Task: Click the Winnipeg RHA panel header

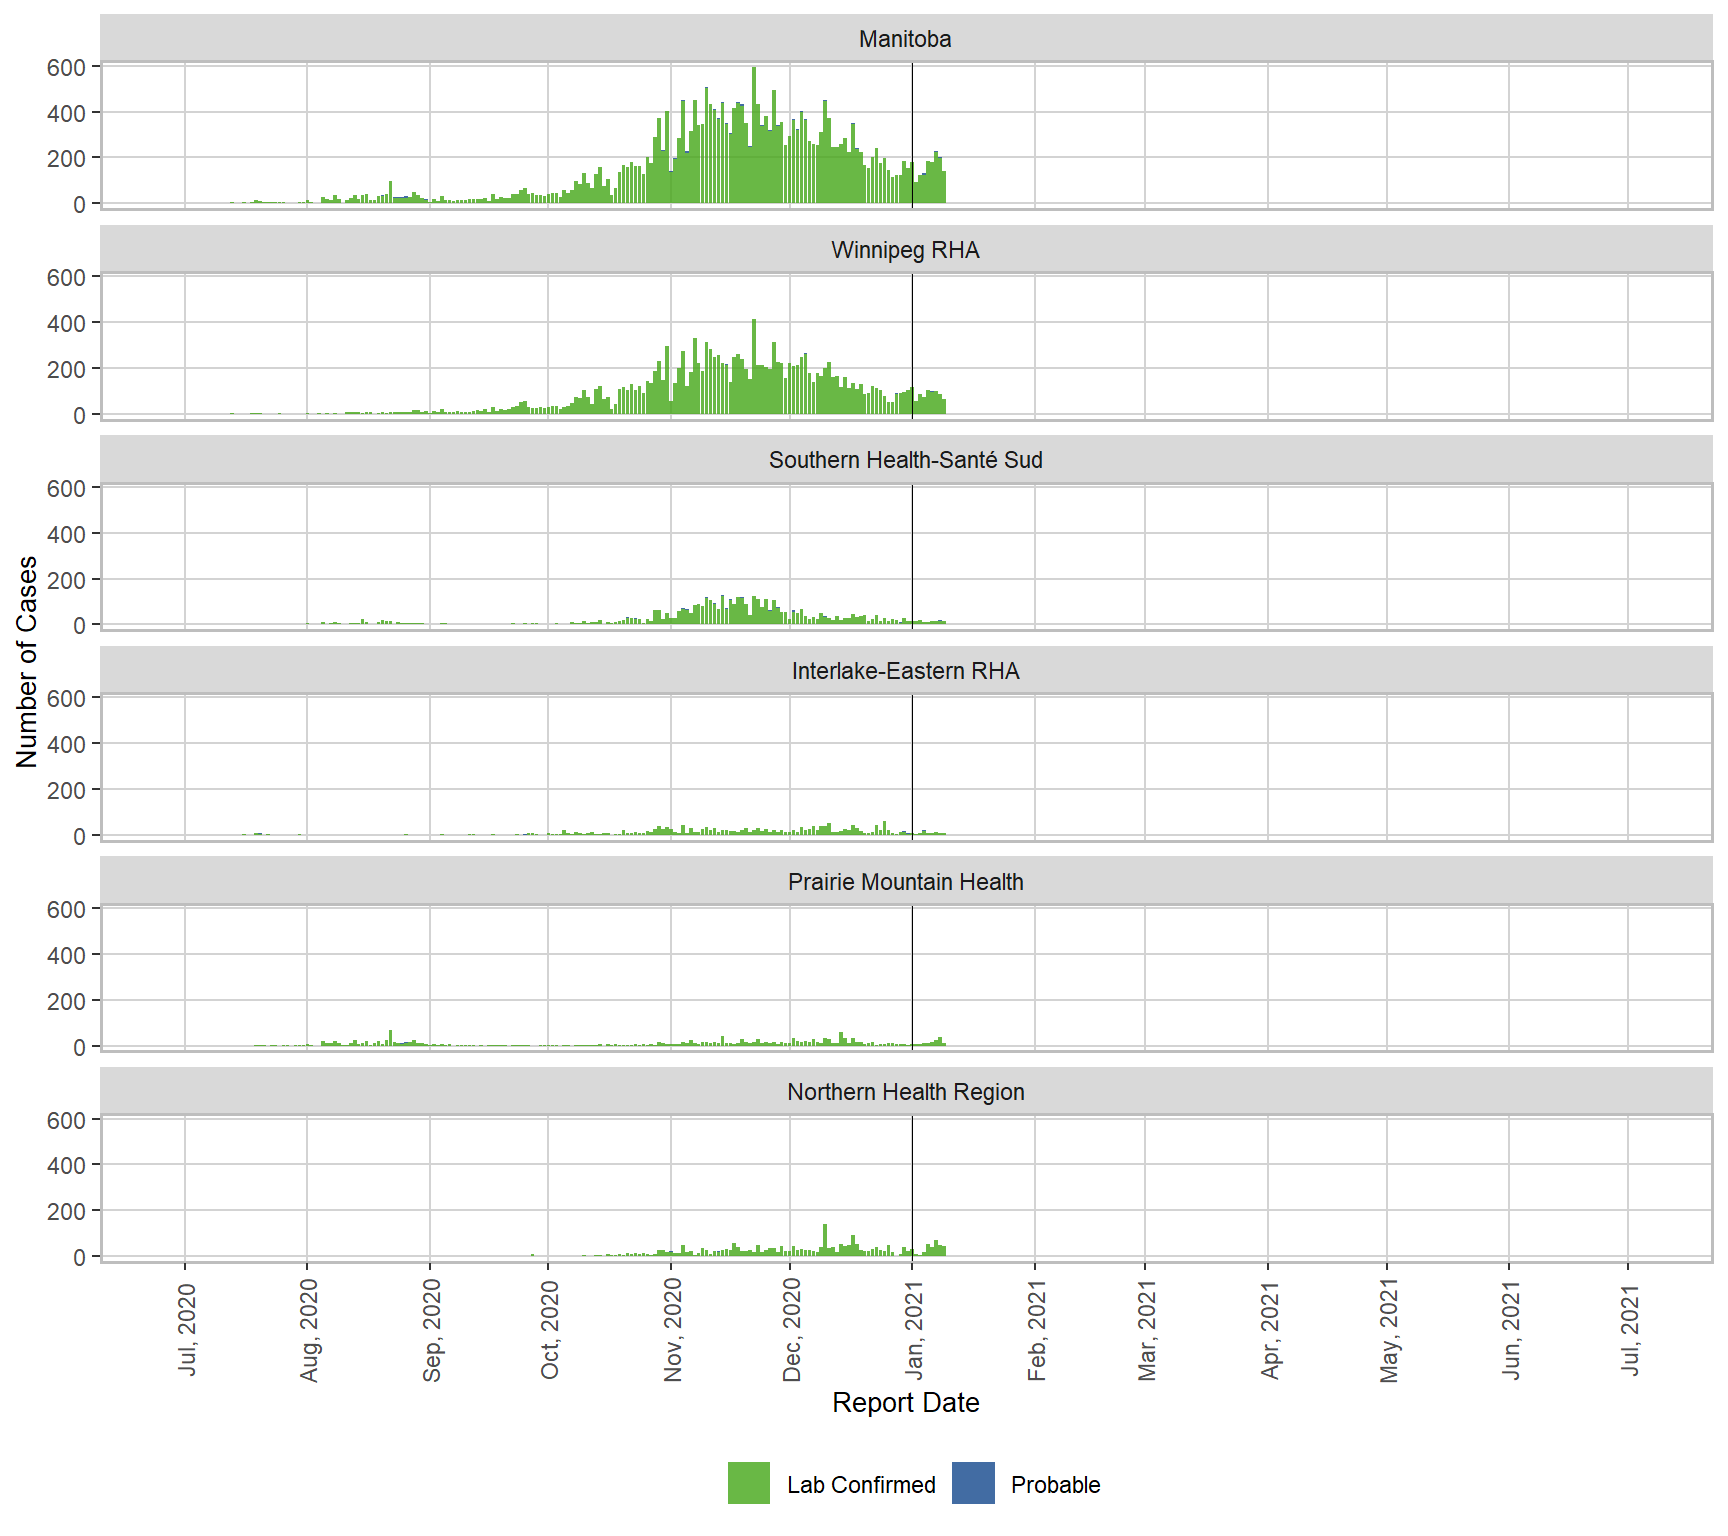Action: tap(905, 250)
